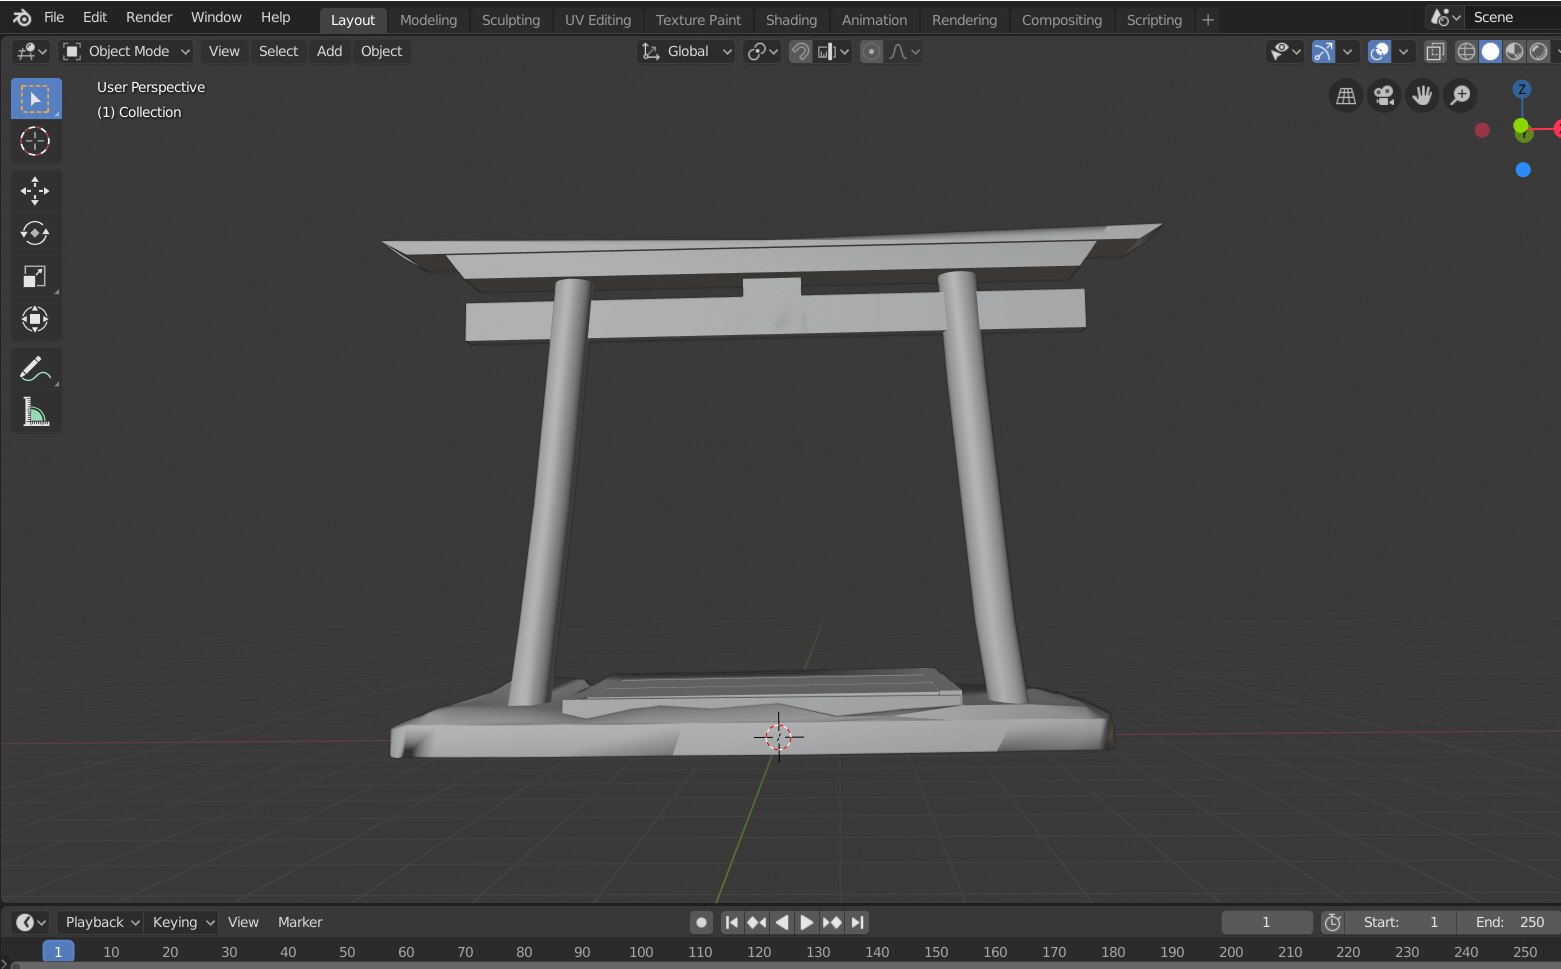Play the animation in reverse
The width and height of the screenshot is (1561, 969).
pyautogui.click(x=782, y=922)
